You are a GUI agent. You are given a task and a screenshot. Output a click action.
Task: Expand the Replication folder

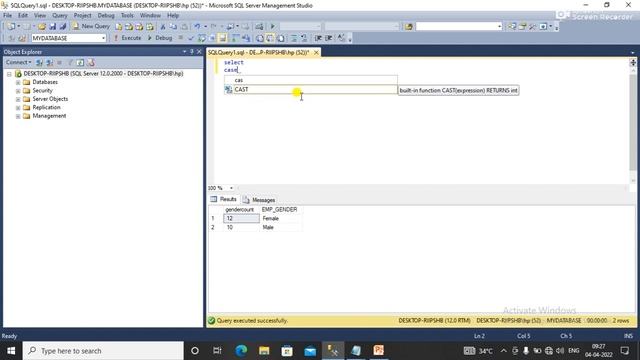[x=18, y=108]
